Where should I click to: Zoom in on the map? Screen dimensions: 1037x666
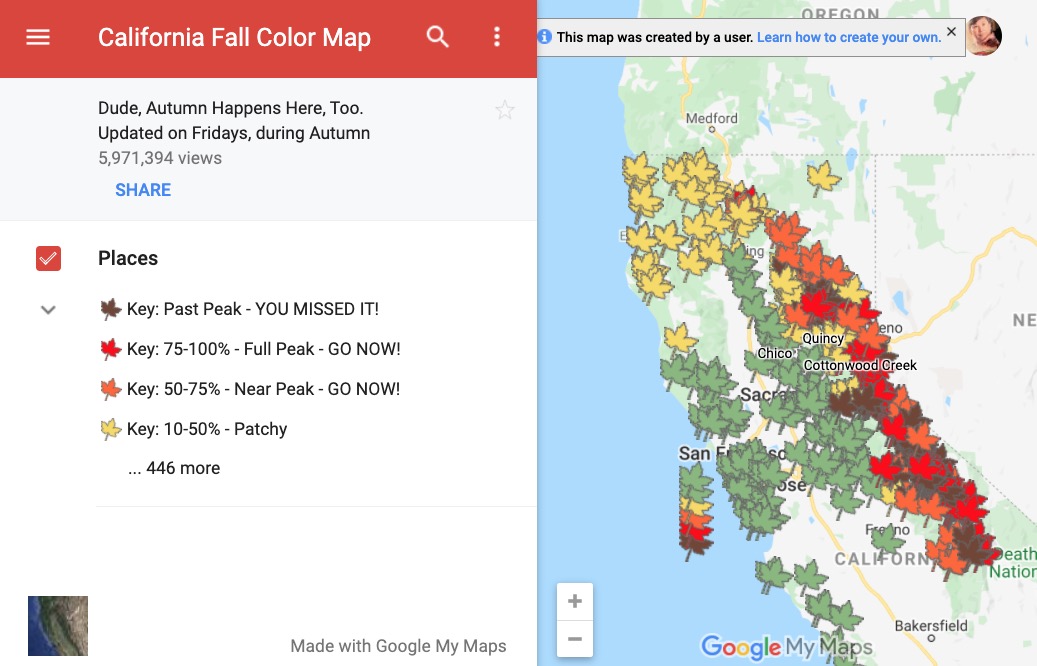[x=575, y=601]
